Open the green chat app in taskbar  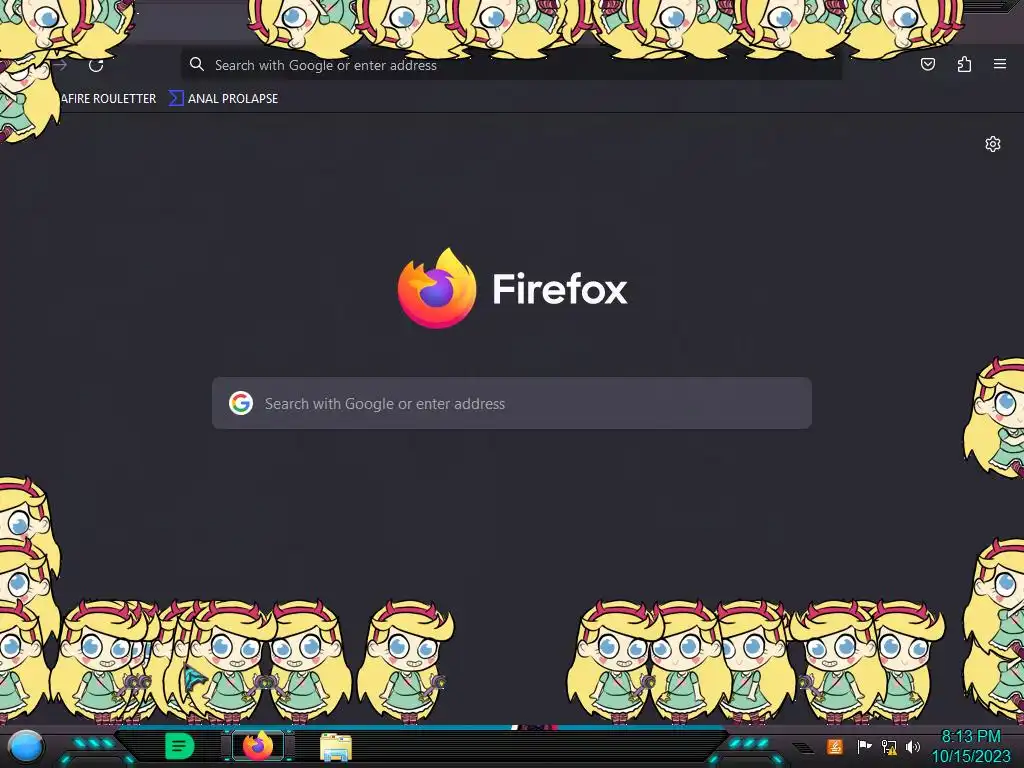[x=179, y=746]
